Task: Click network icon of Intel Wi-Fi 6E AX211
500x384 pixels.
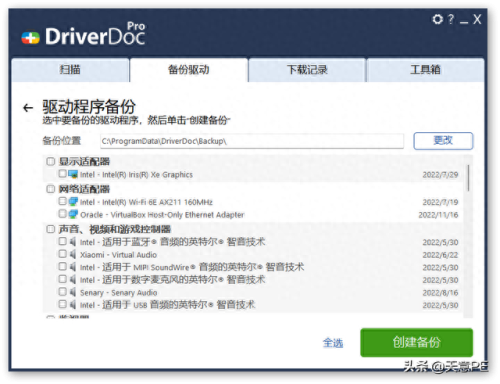Action: 73,202
